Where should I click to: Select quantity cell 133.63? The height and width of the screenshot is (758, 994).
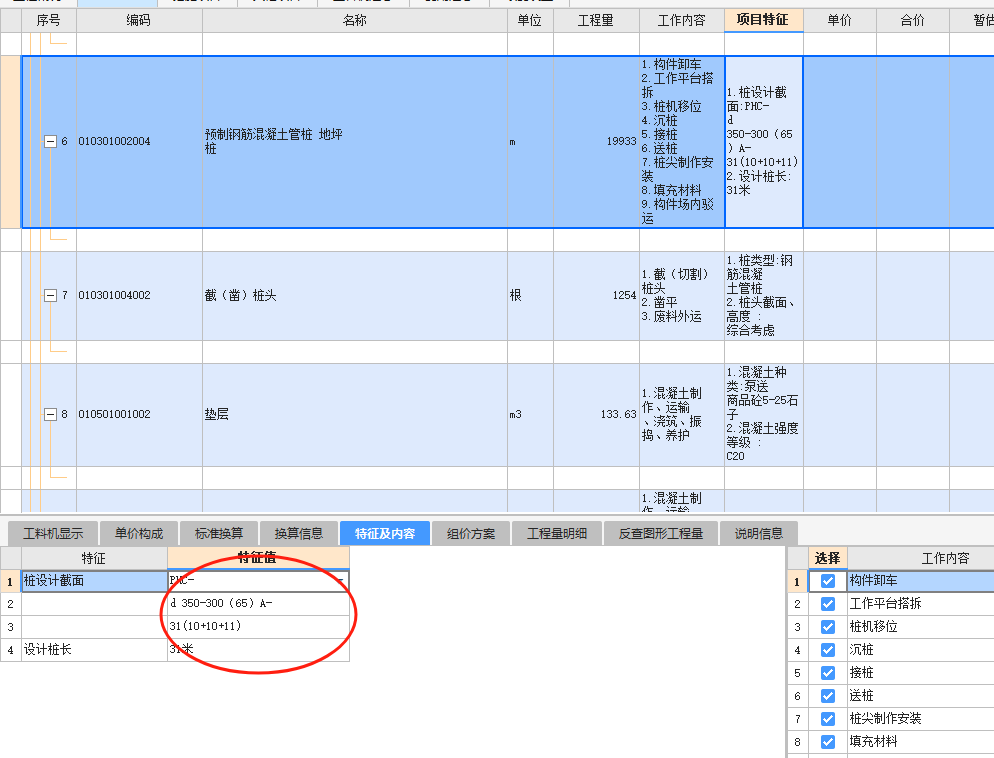pyautogui.click(x=596, y=414)
